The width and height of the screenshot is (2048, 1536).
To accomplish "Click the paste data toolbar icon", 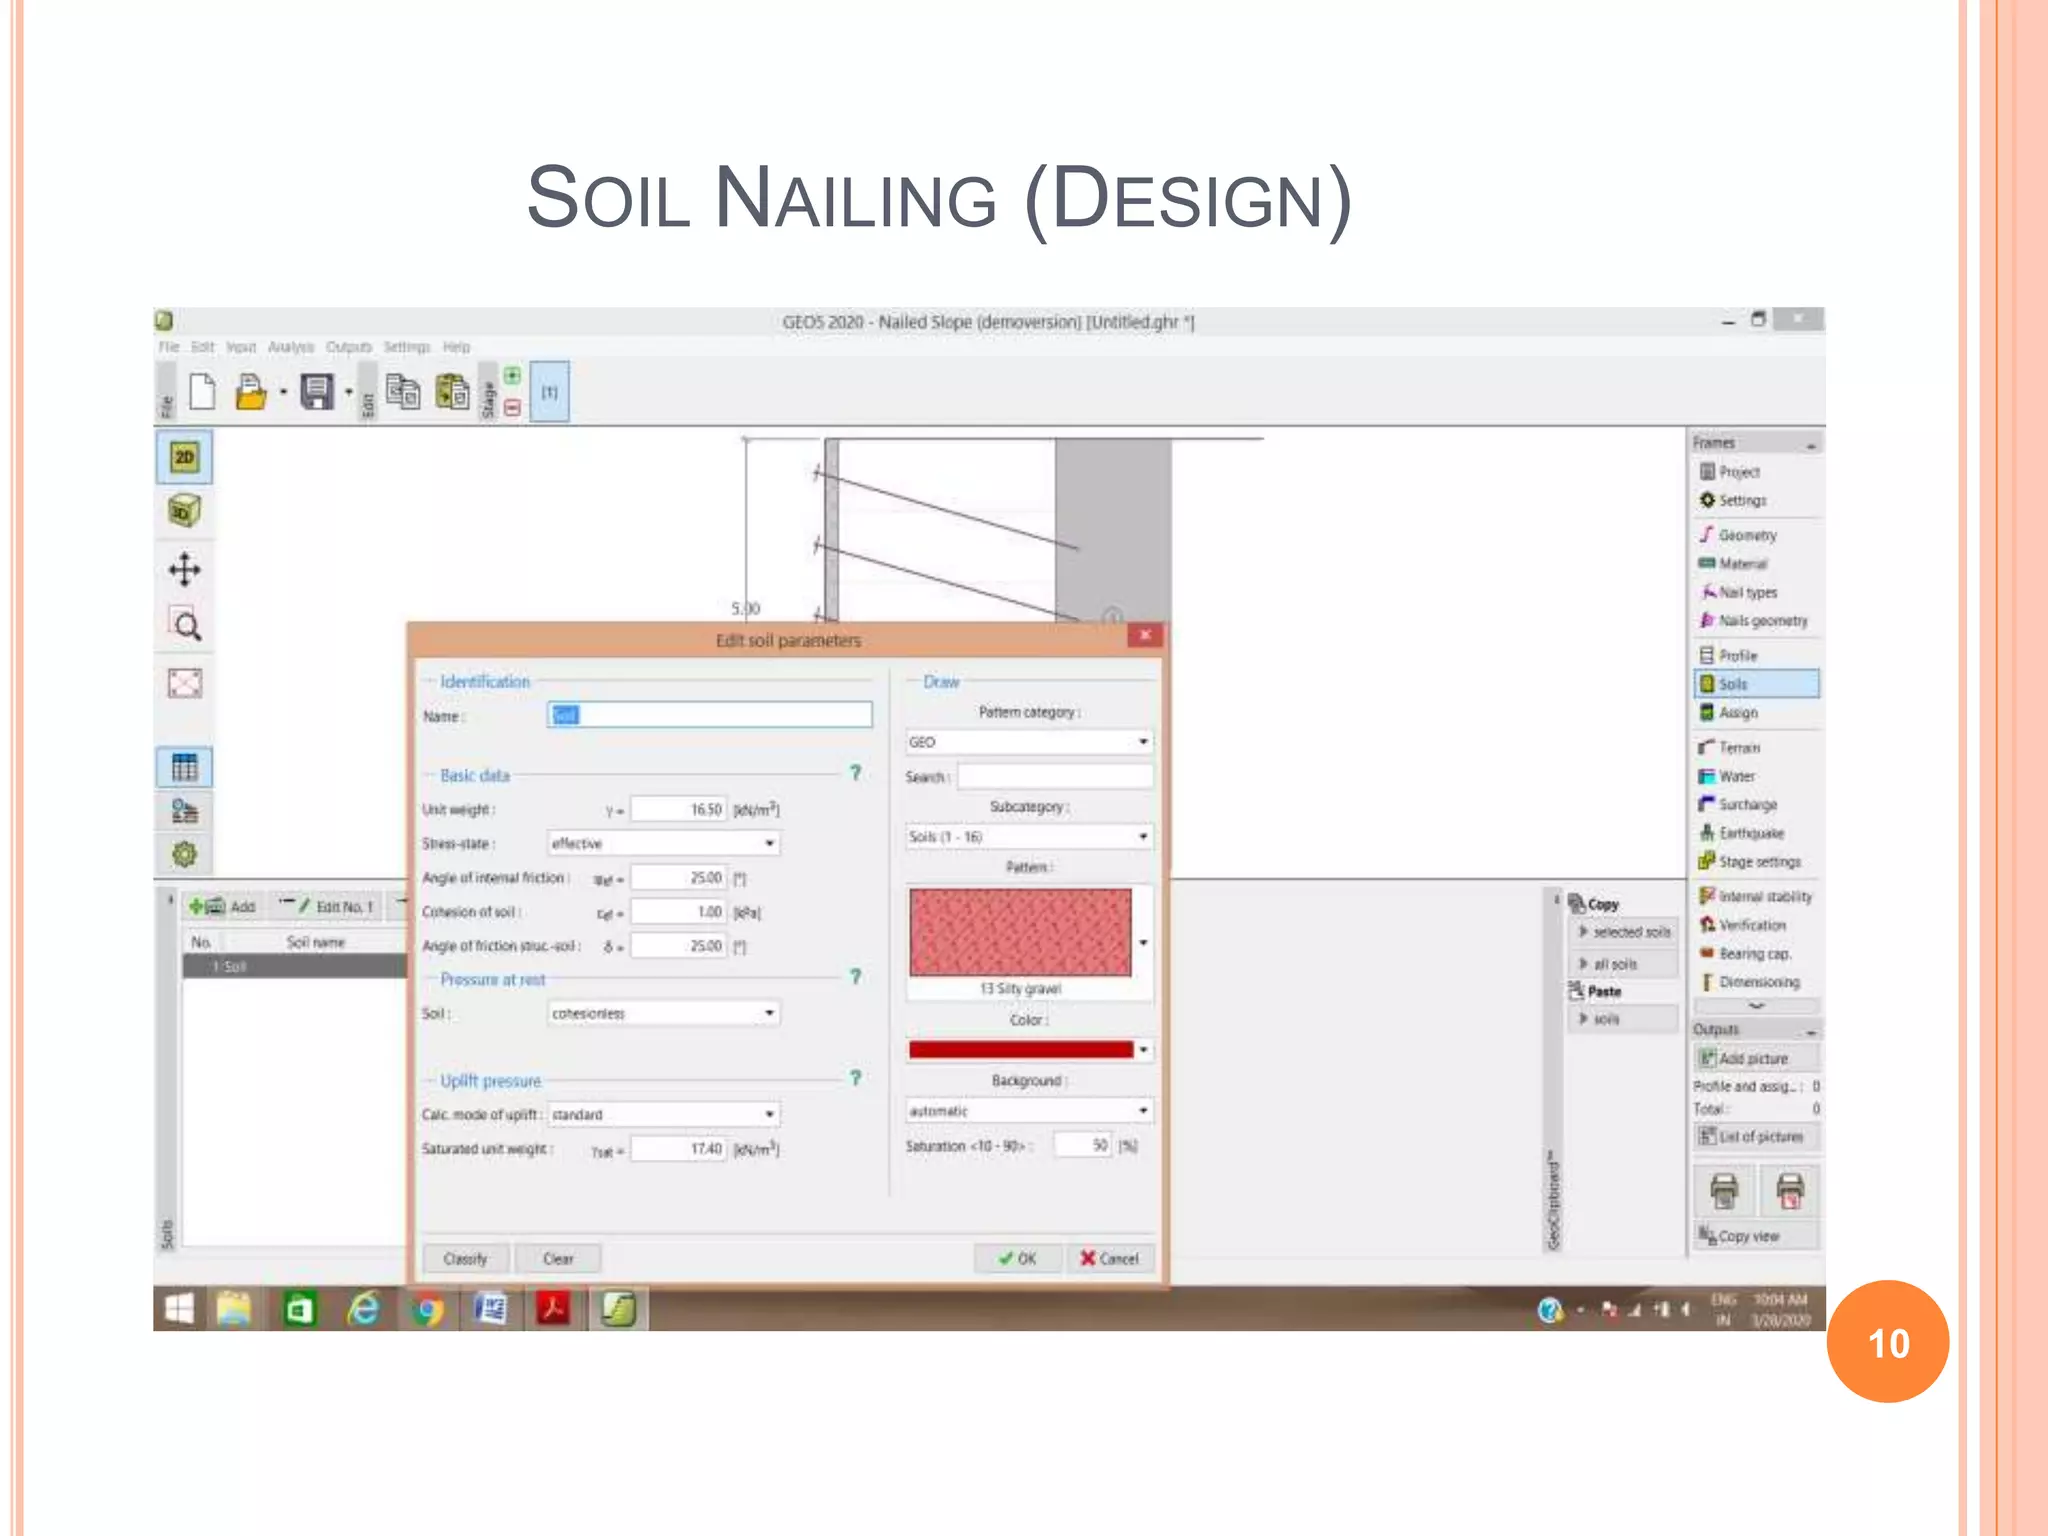I will (x=452, y=391).
